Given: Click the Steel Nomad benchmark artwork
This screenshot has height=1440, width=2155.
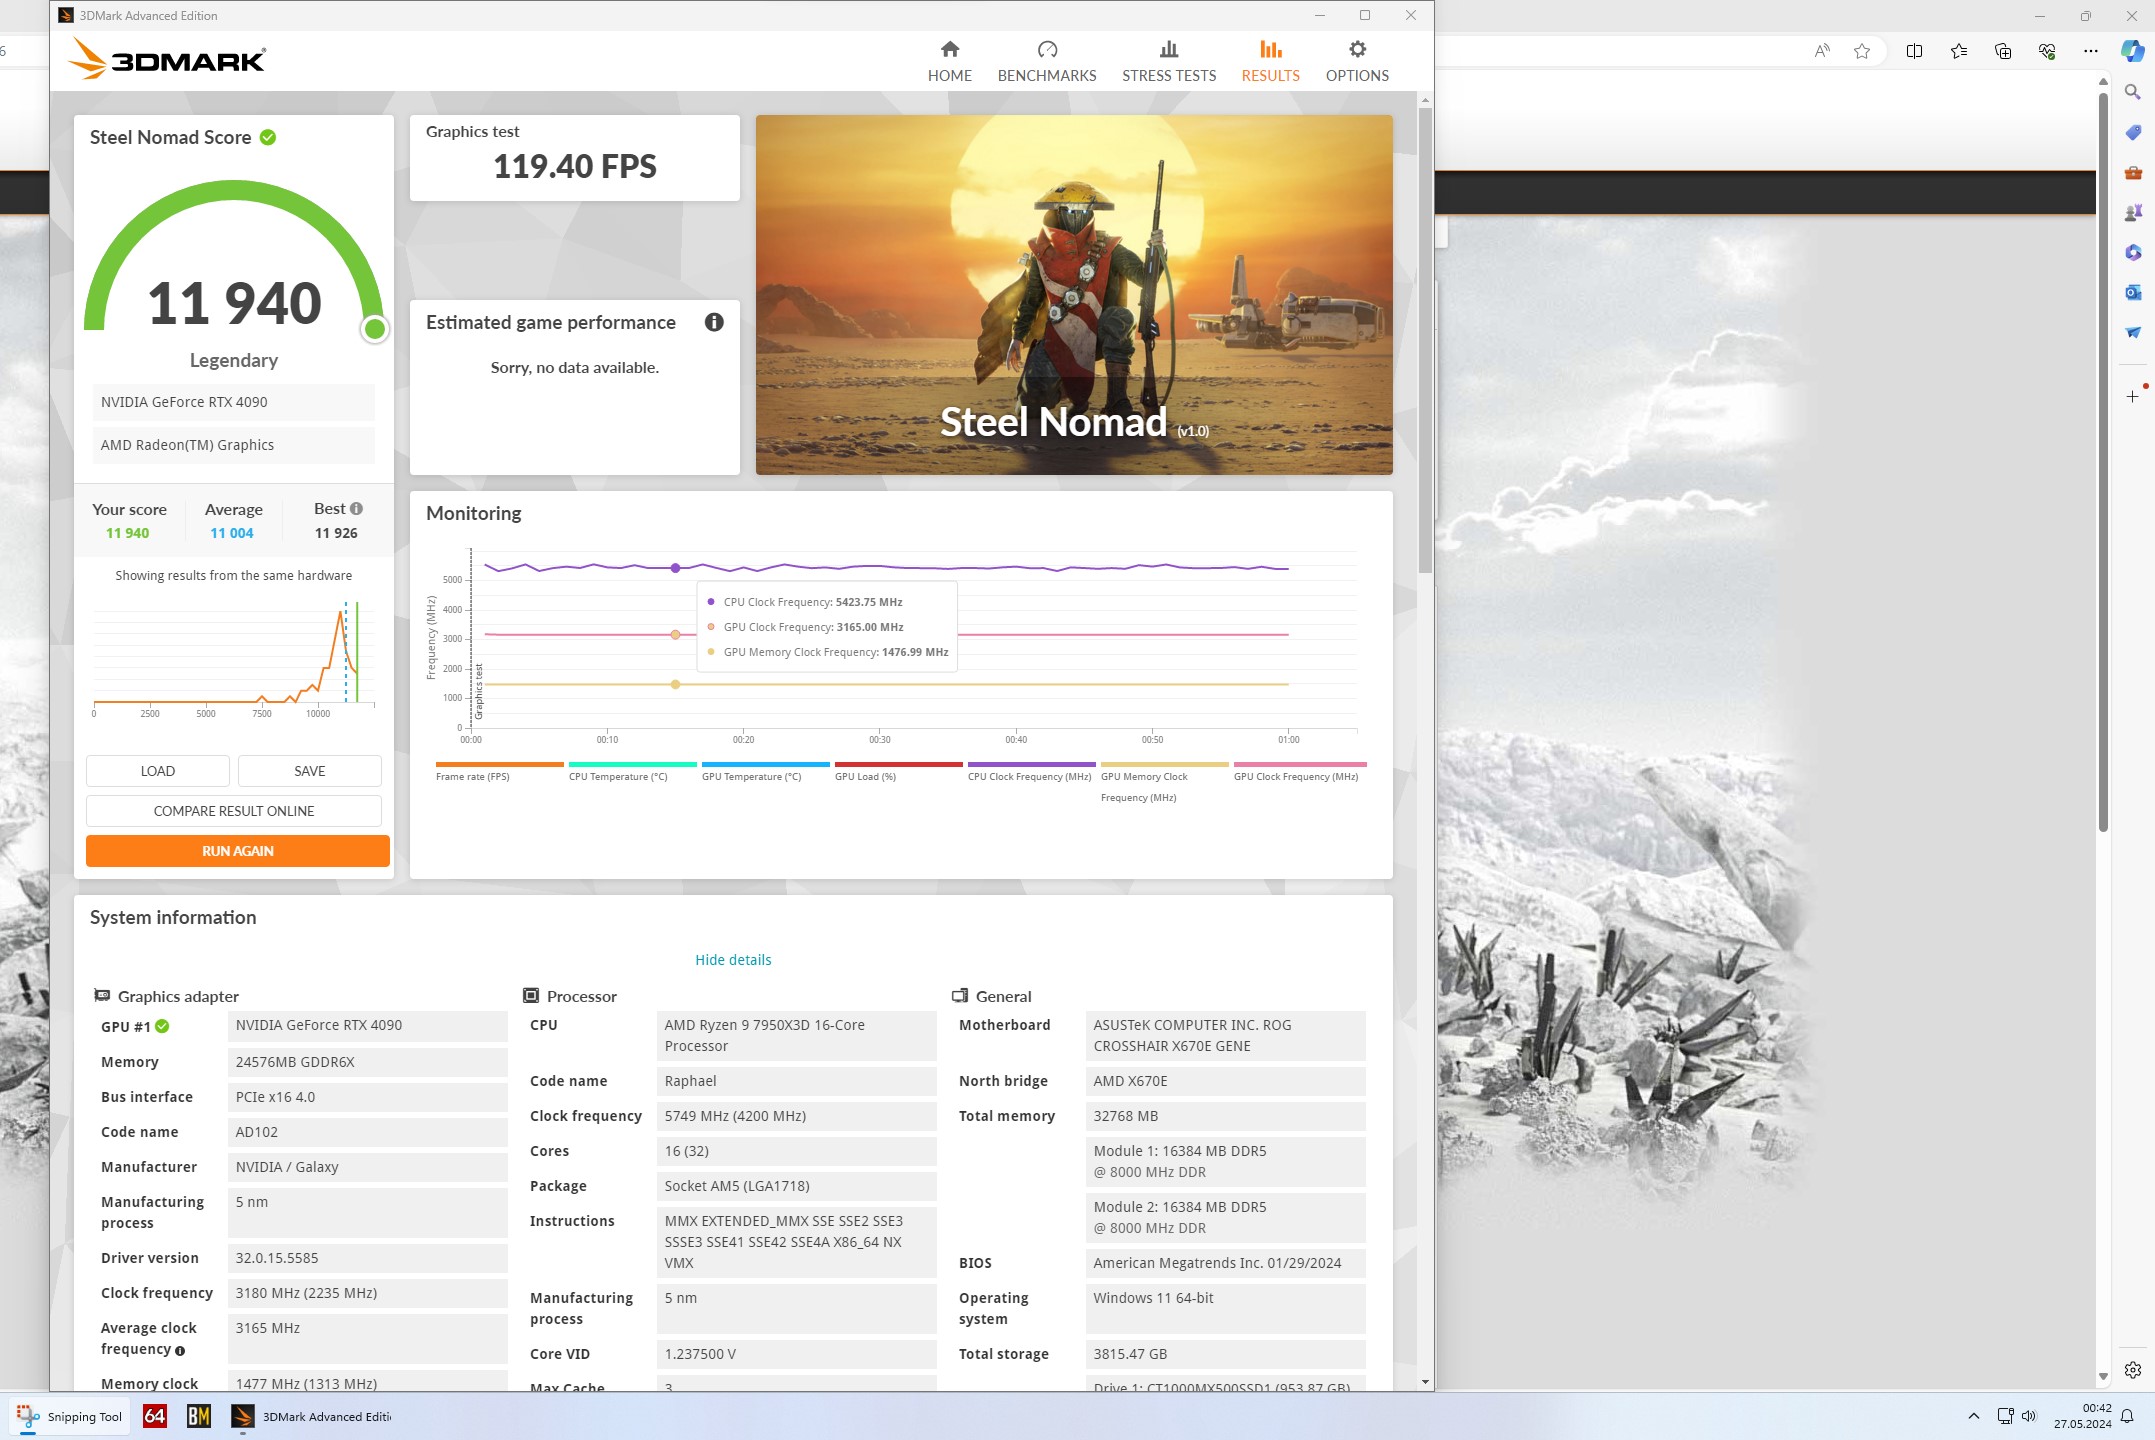Looking at the screenshot, I should (x=1073, y=294).
